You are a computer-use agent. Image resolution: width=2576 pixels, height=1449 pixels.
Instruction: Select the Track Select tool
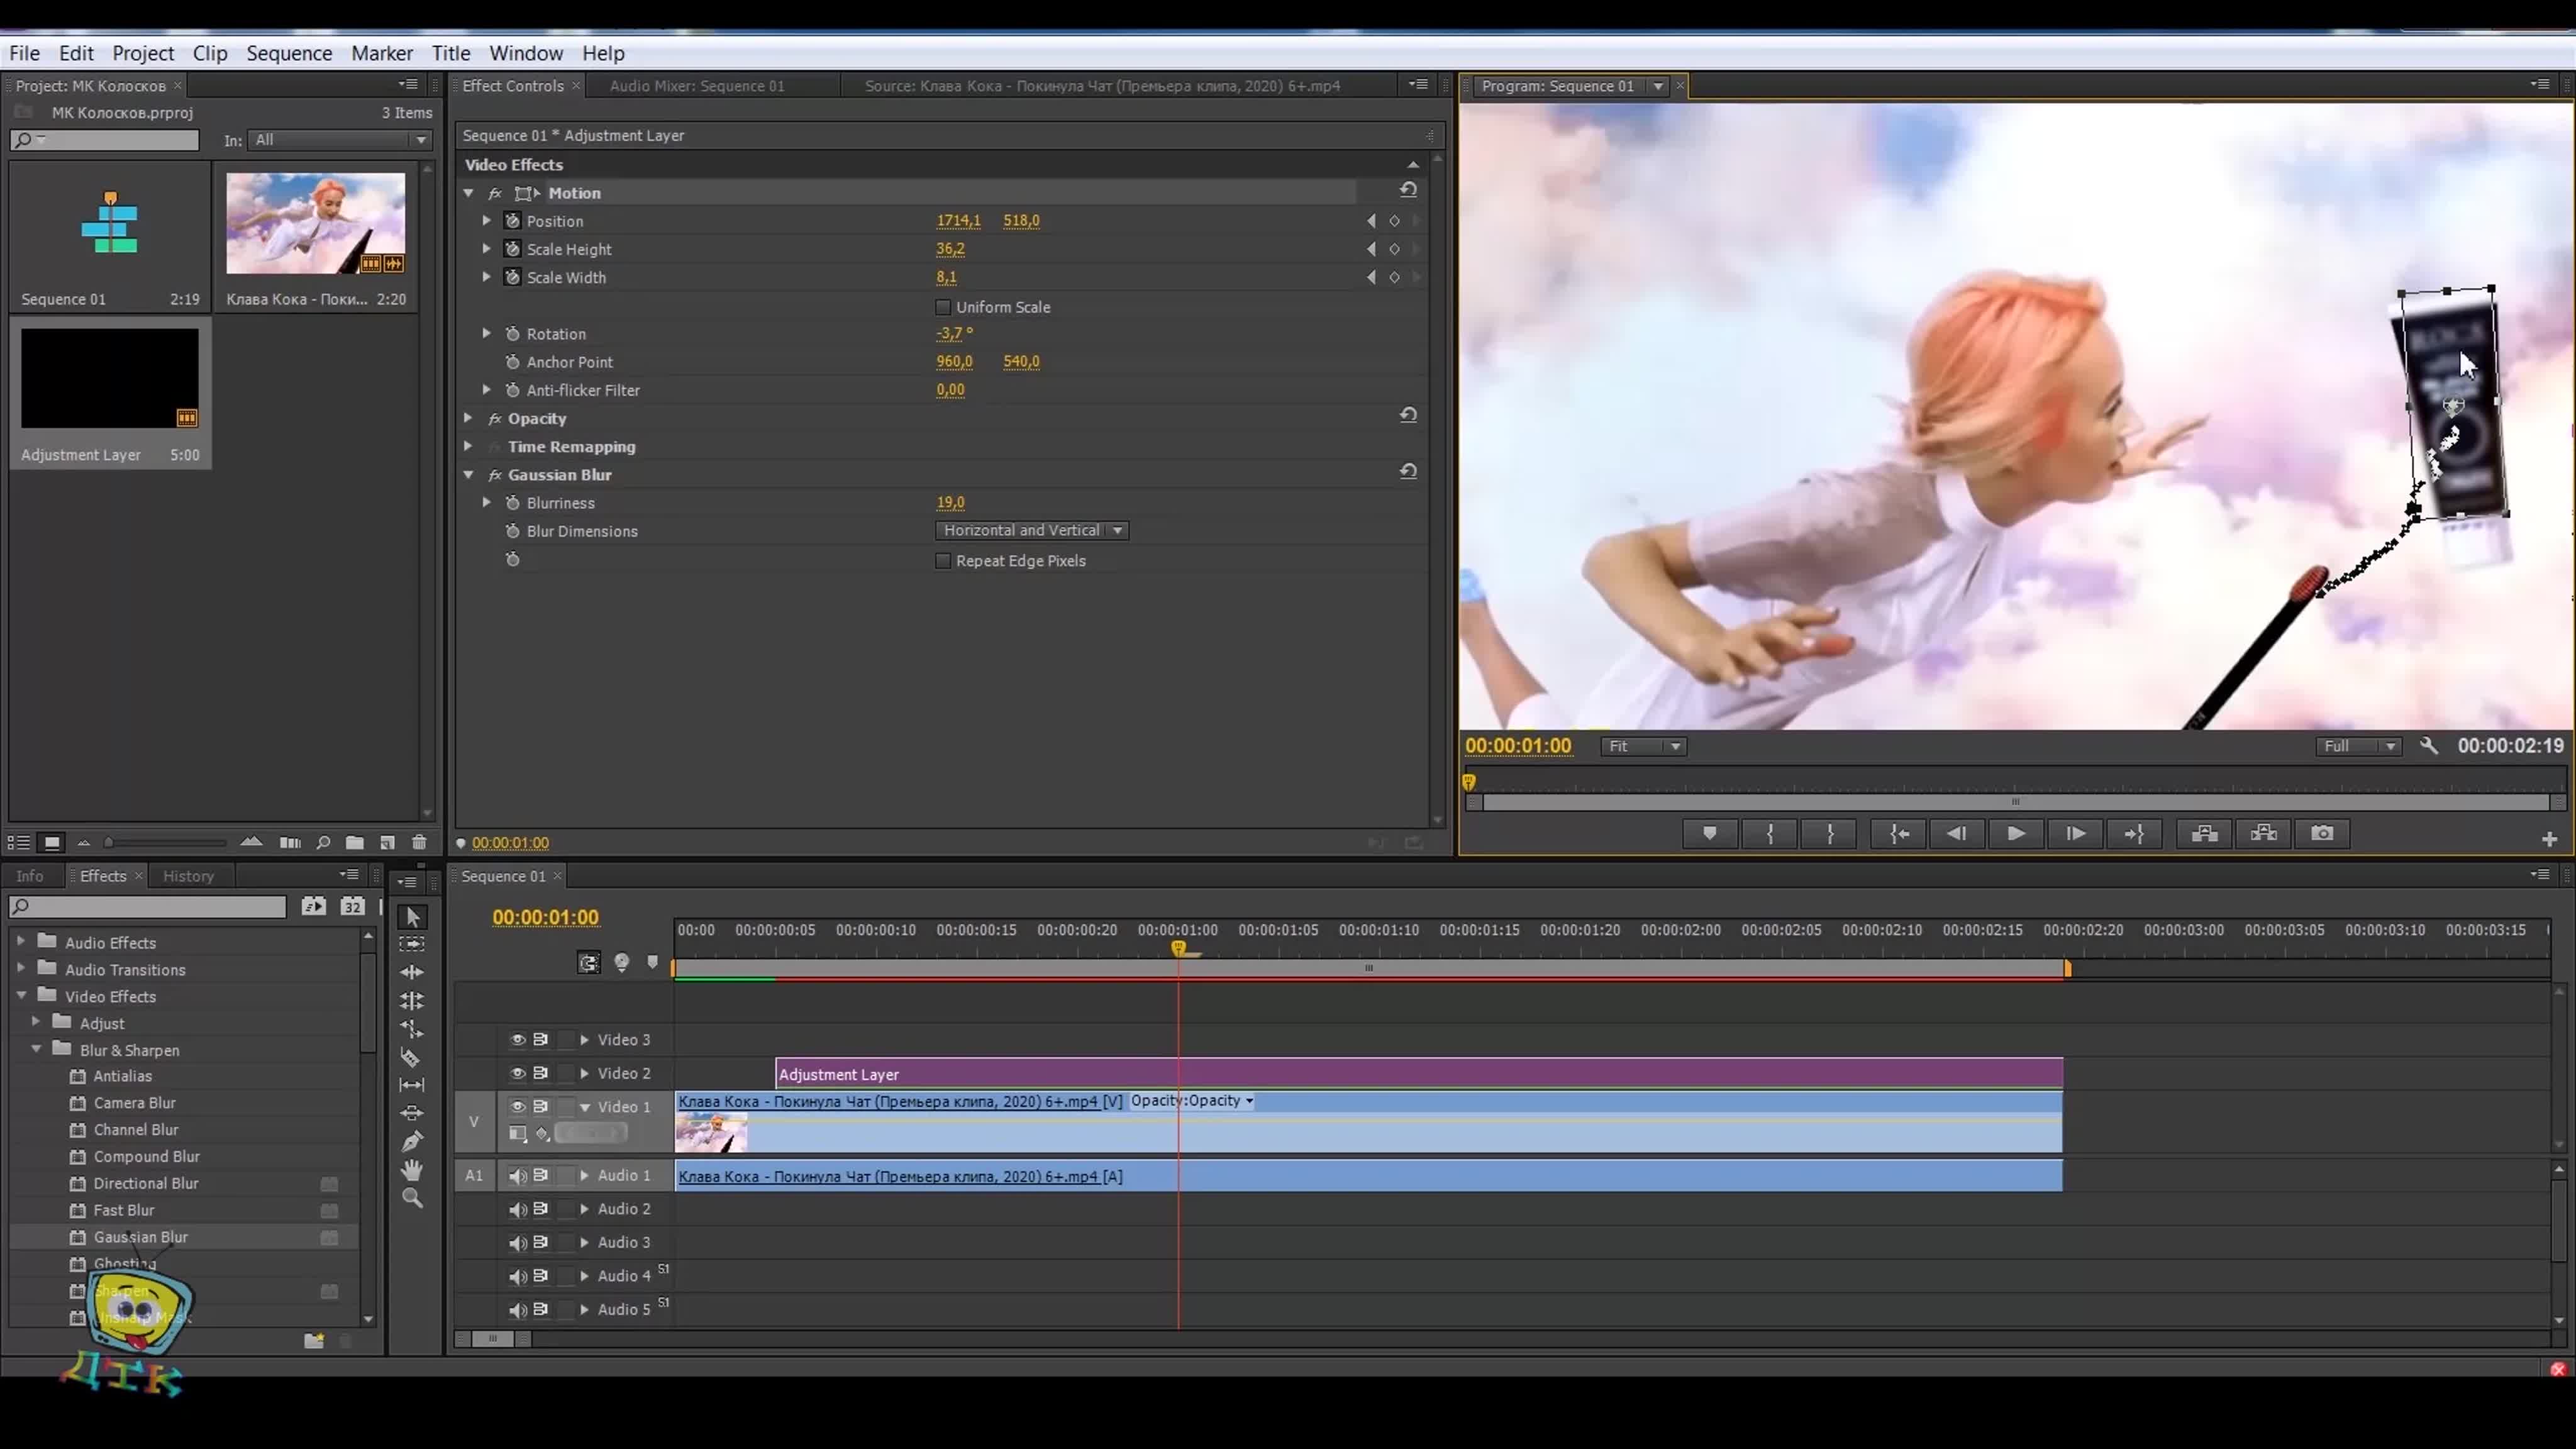tap(412, 944)
